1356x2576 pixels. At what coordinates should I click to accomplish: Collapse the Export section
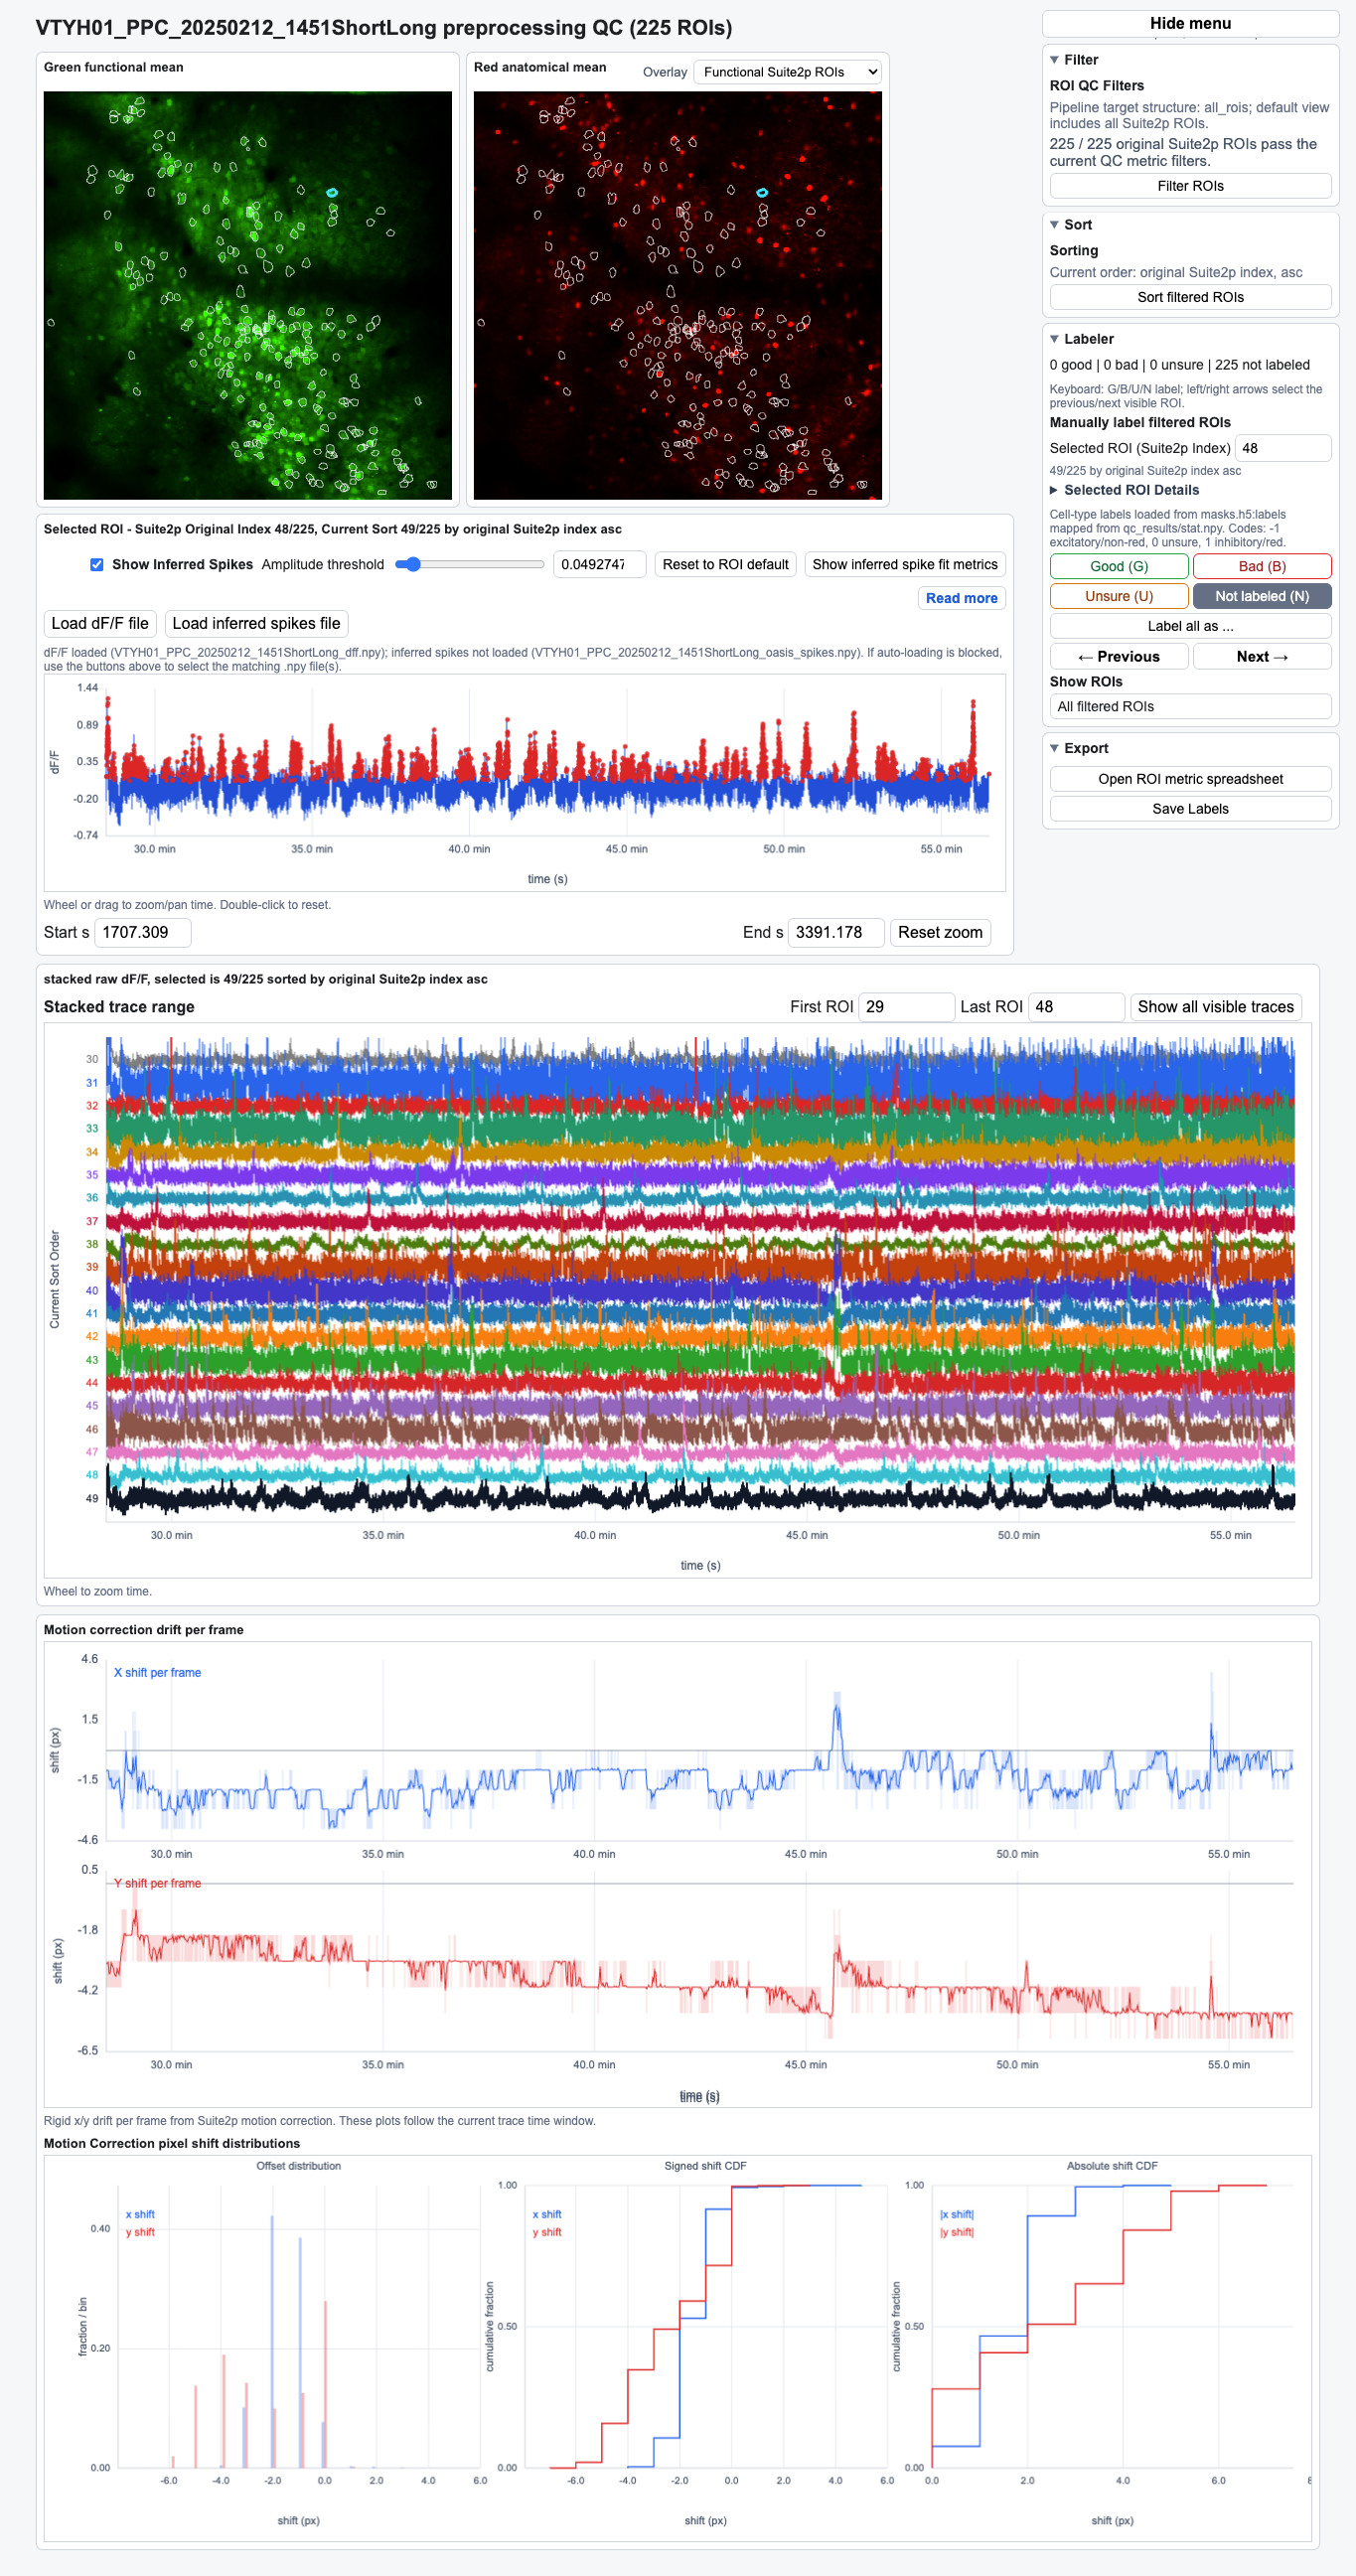tap(1078, 748)
